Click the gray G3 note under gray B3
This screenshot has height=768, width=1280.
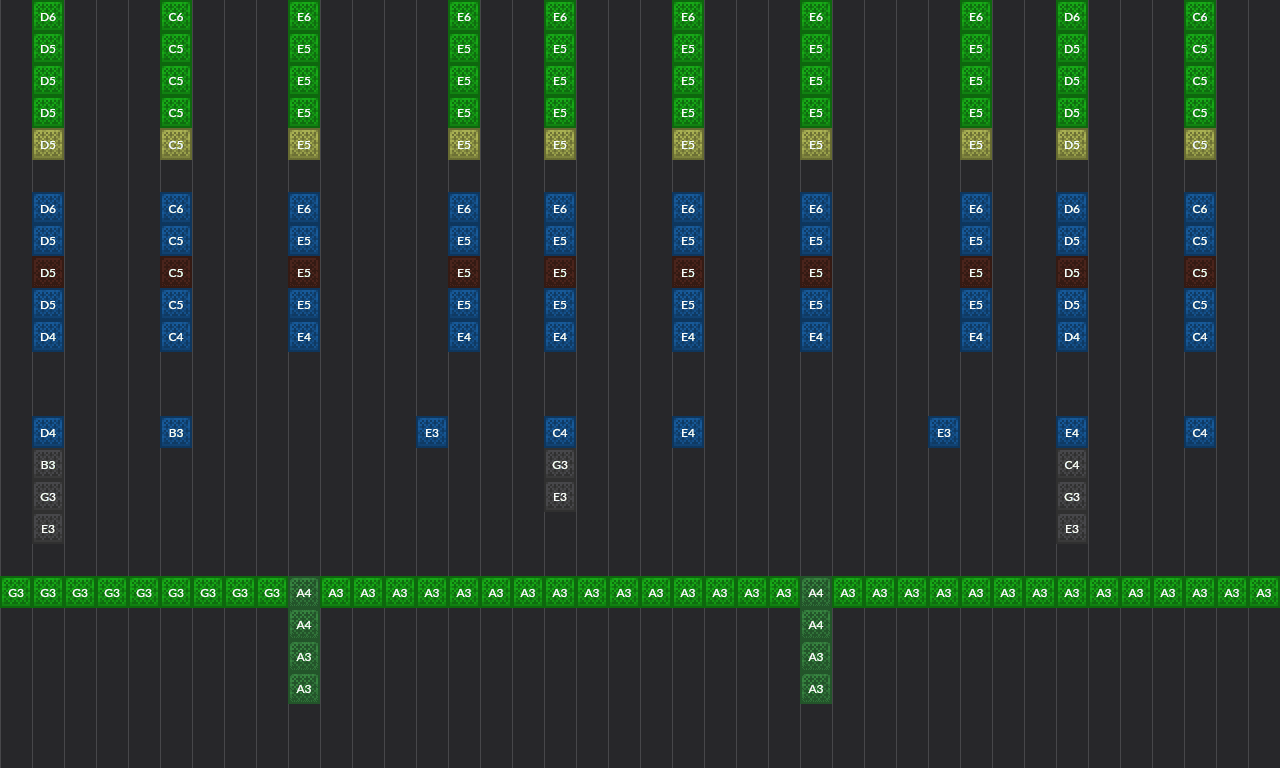[x=48, y=497]
